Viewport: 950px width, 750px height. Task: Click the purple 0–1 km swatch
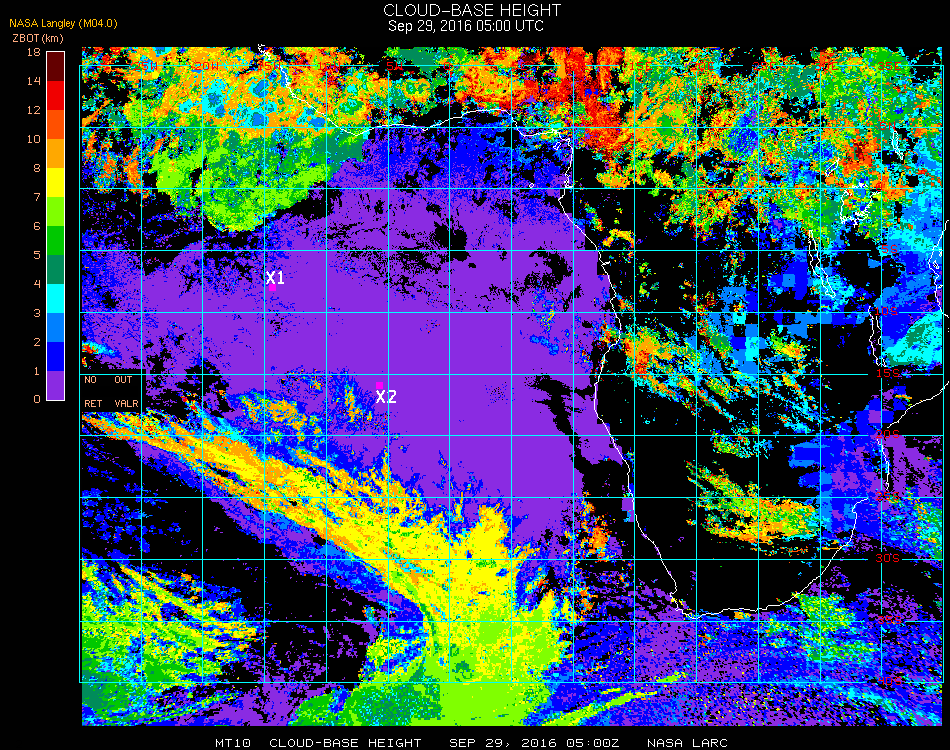click(x=56, y=385)
